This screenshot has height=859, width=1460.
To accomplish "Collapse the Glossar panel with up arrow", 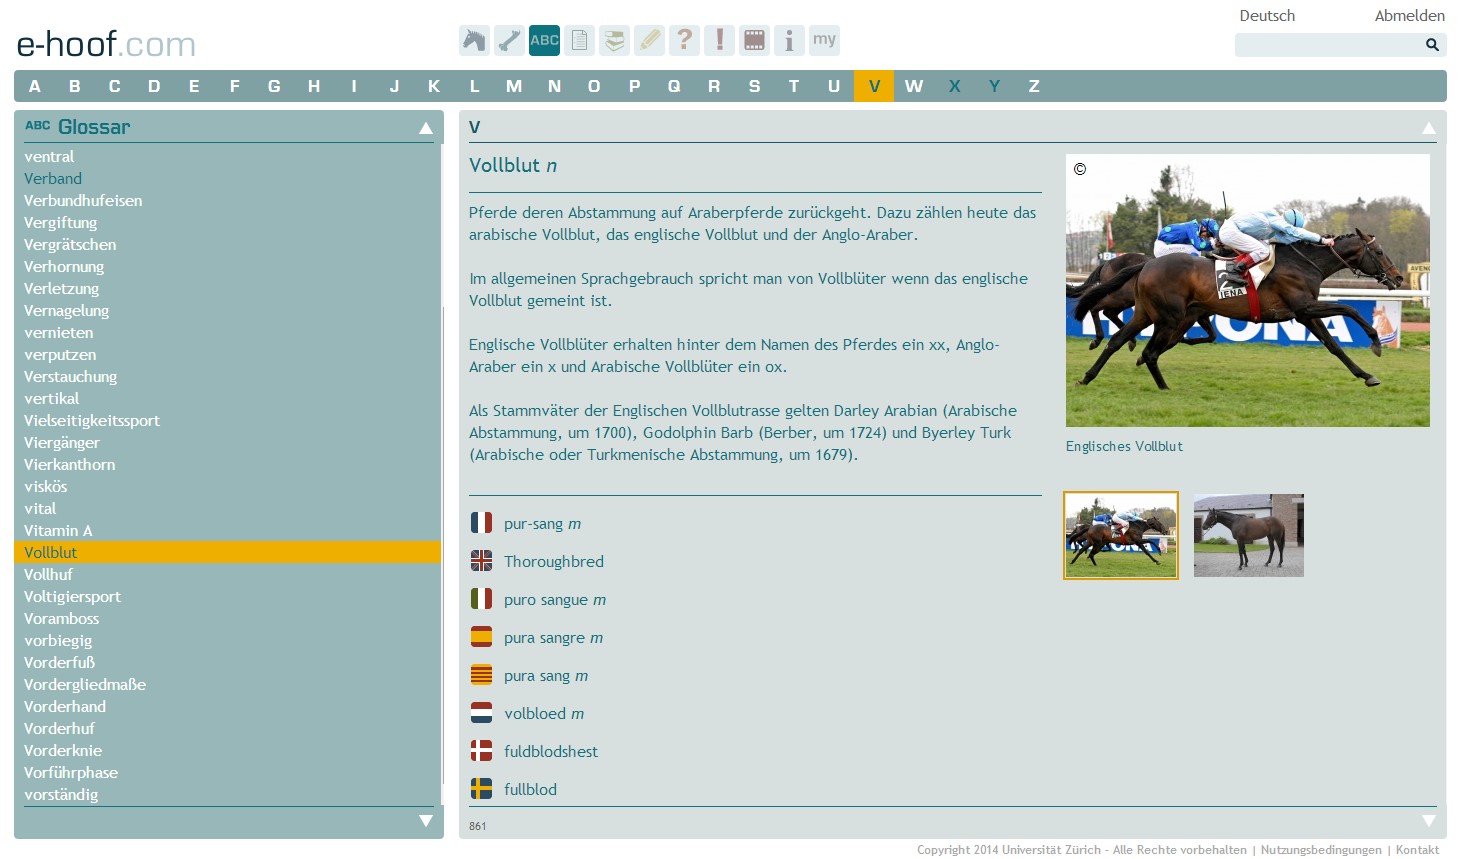I will click(x=426, y=128).
